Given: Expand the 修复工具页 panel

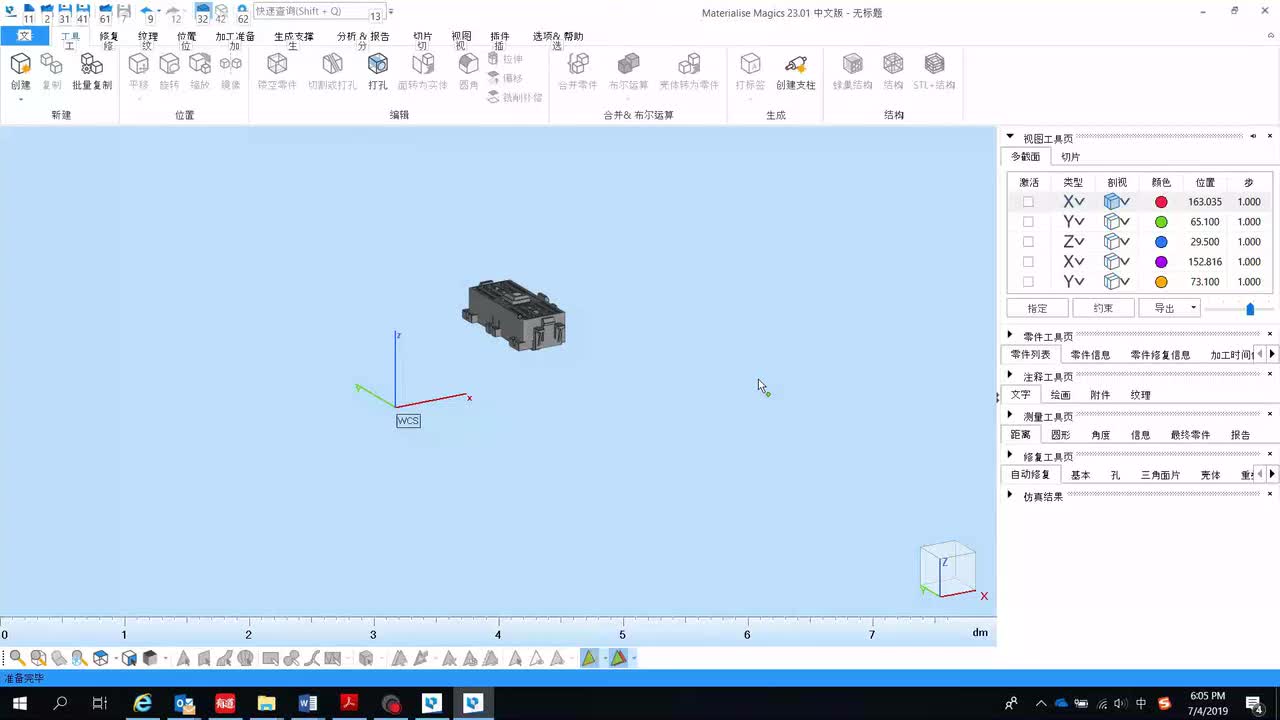Looking at the screenshot, I should pos(1010,455).
